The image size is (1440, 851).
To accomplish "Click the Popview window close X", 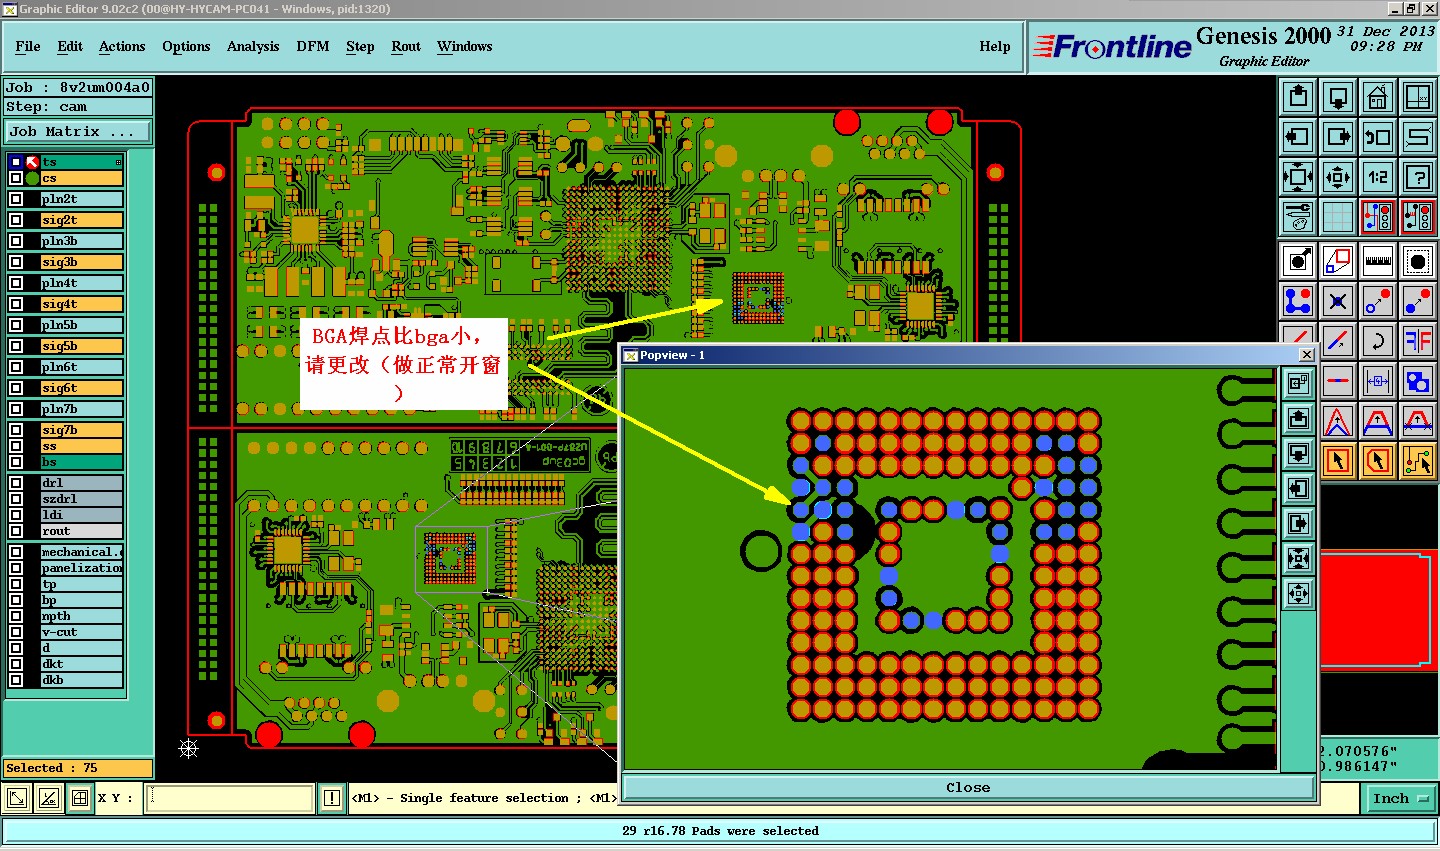I will point(1306,355).
